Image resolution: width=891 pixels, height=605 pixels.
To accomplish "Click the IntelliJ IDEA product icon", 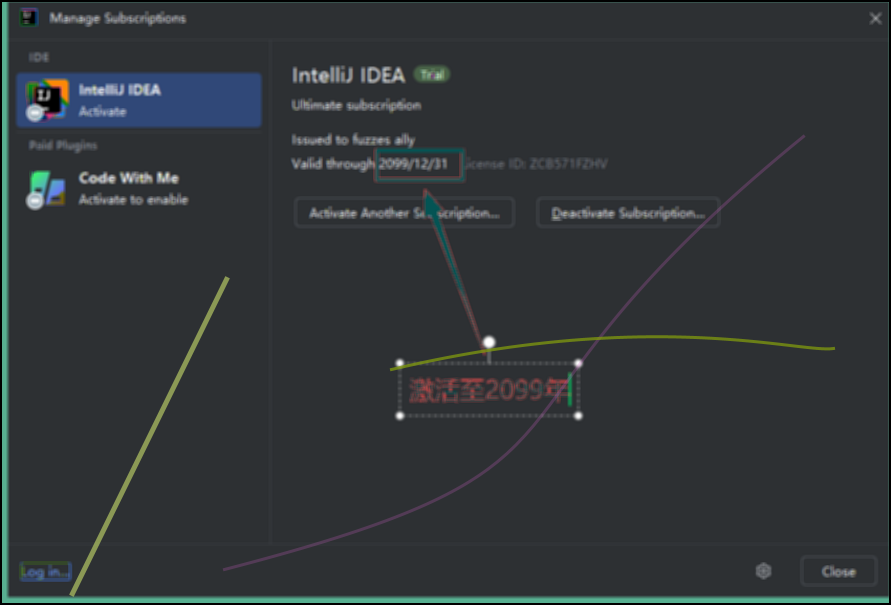I will pyautogui.click(x=47, y=100).
